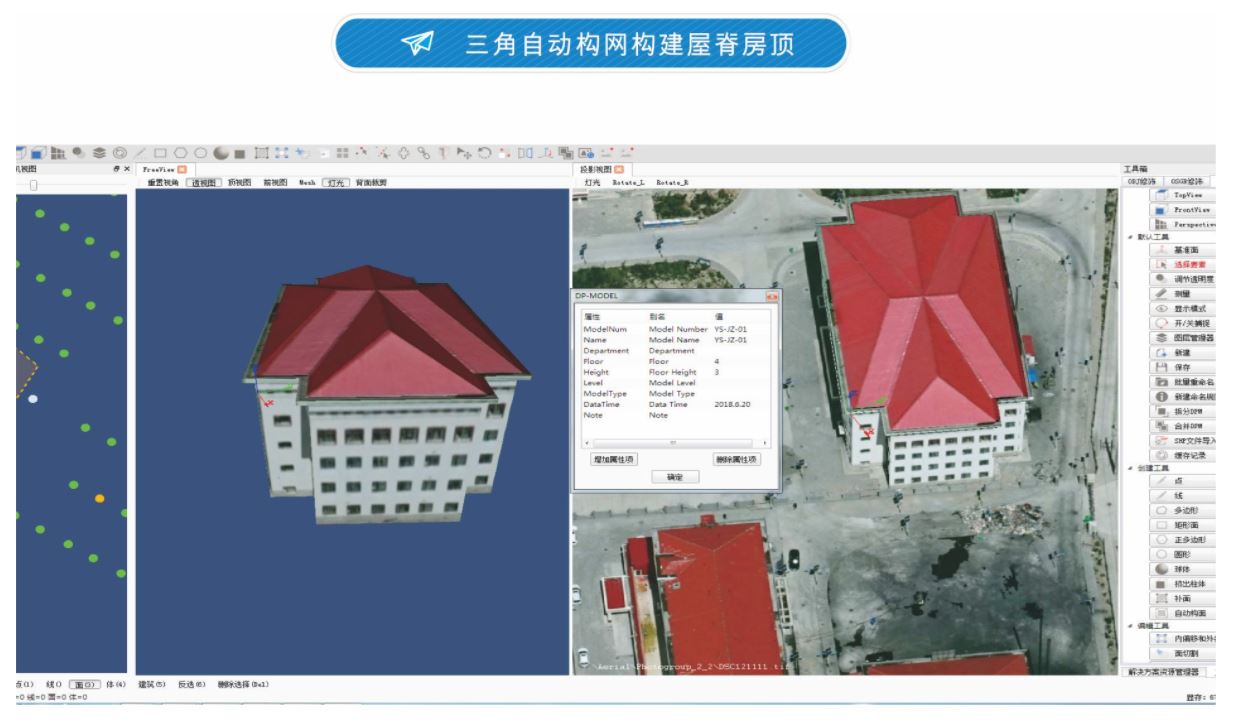
Task: Click 删除选择 delete selection in the status bar
Action: pos(243,685)
